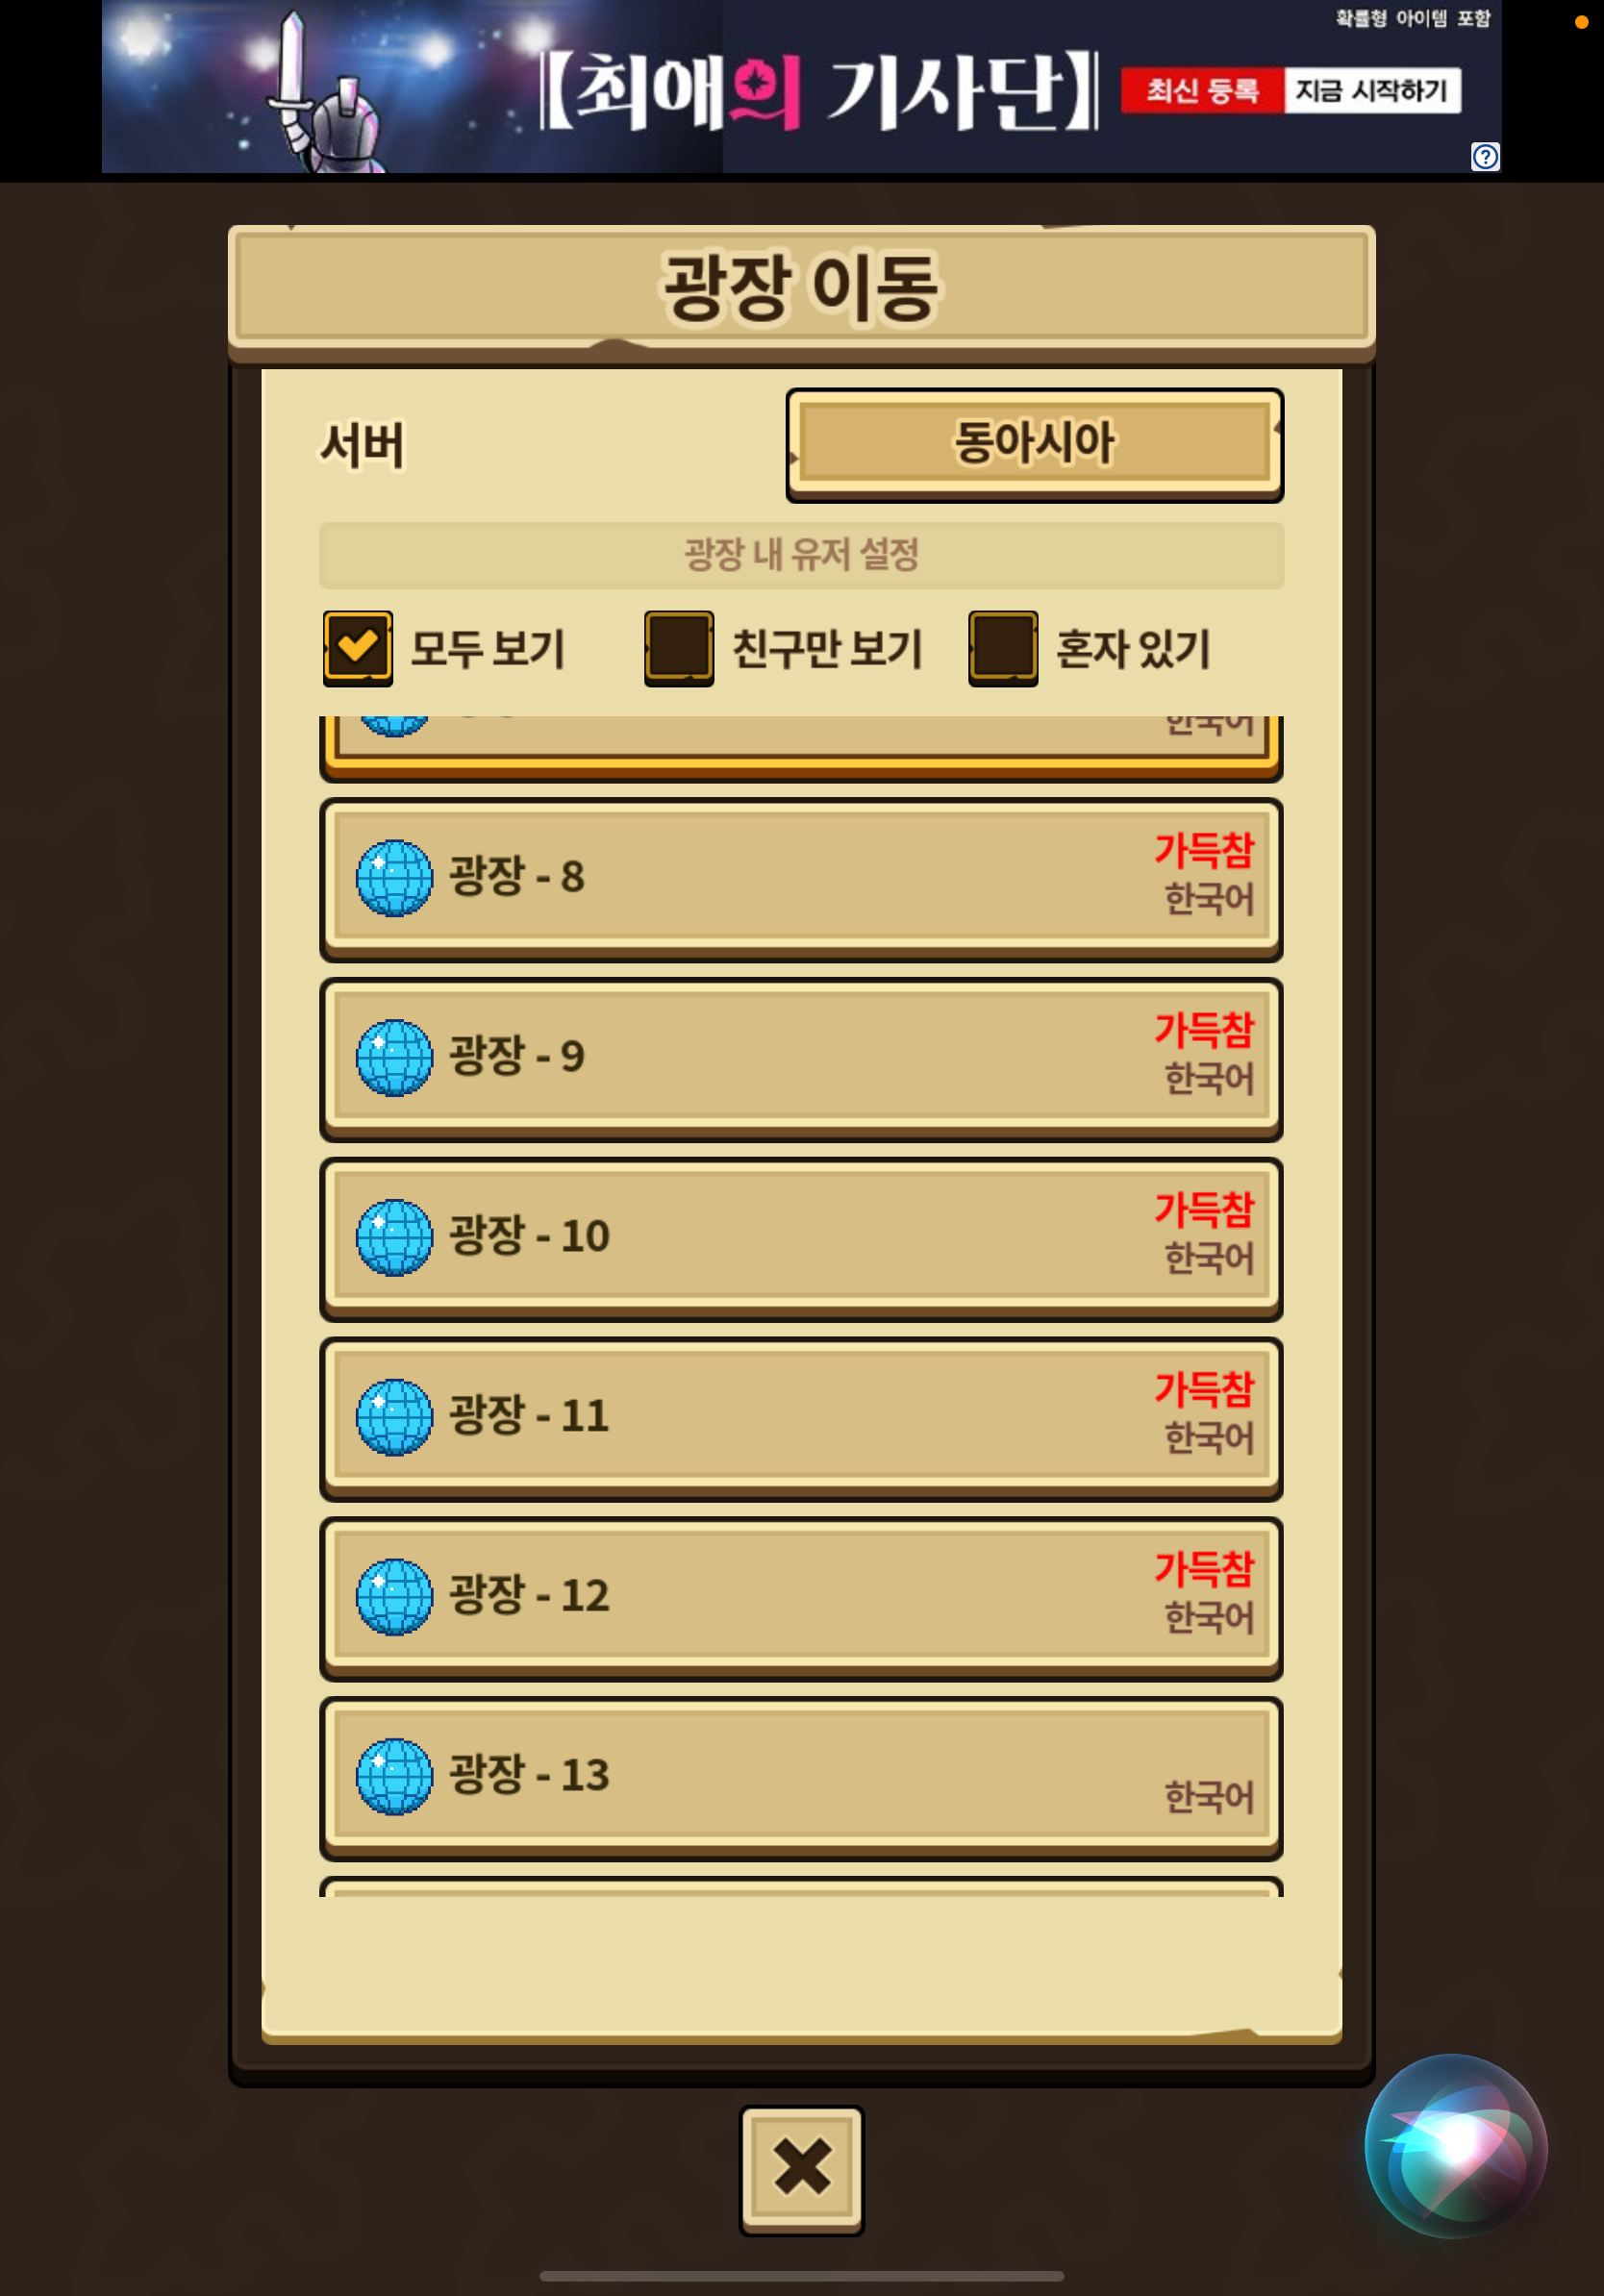Click the globe icon of 광장 - 8
1604x2296 pixels.
(394, 877)
